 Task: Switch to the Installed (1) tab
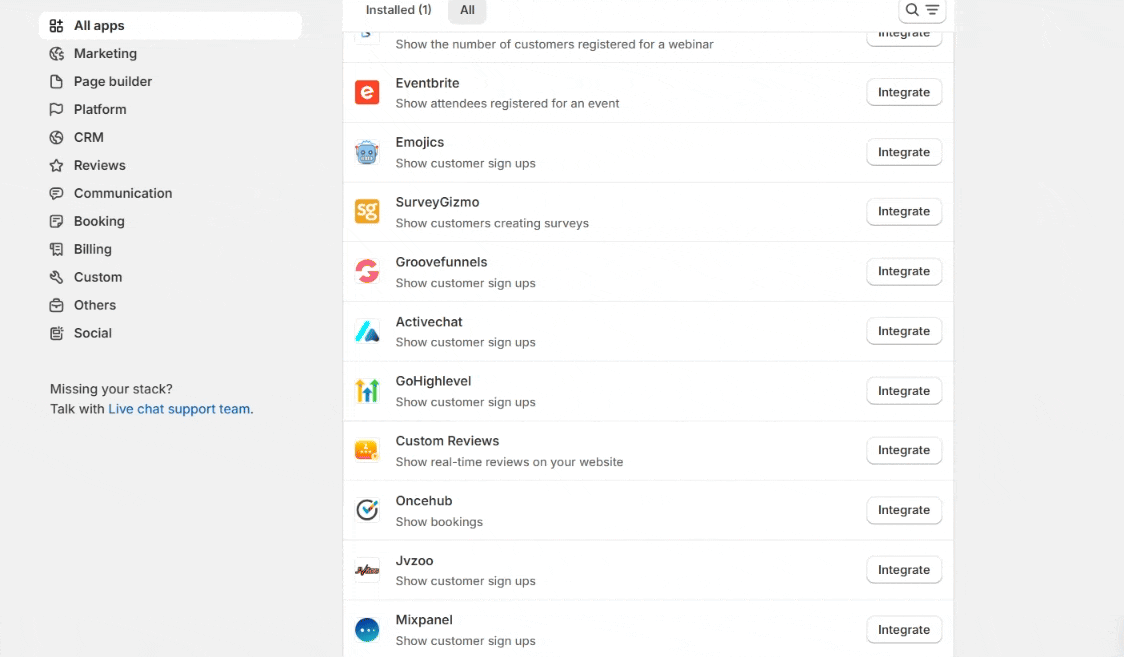(399, 10)
